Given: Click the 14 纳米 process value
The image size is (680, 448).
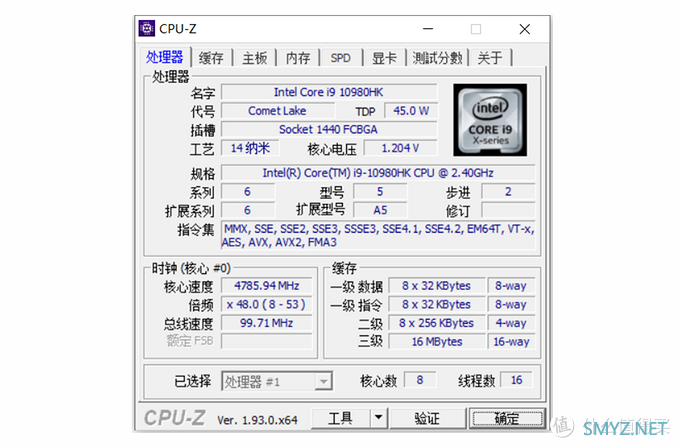Looking at the screenshot, I should click(250, 148).
